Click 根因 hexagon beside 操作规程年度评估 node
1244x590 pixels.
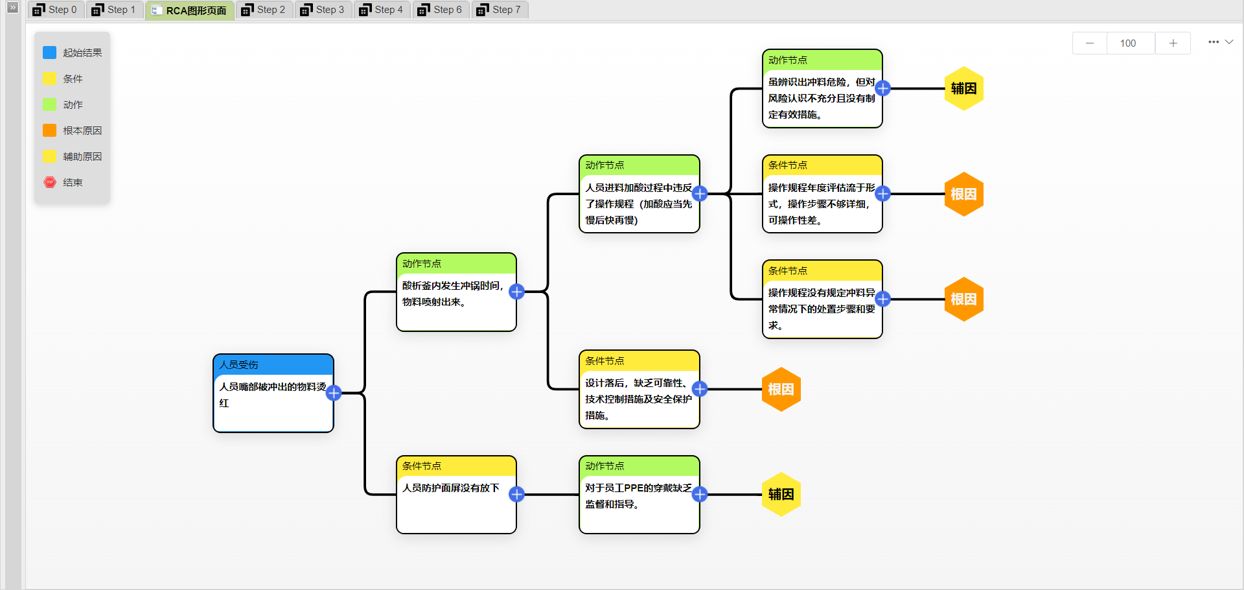pos(963,194)
